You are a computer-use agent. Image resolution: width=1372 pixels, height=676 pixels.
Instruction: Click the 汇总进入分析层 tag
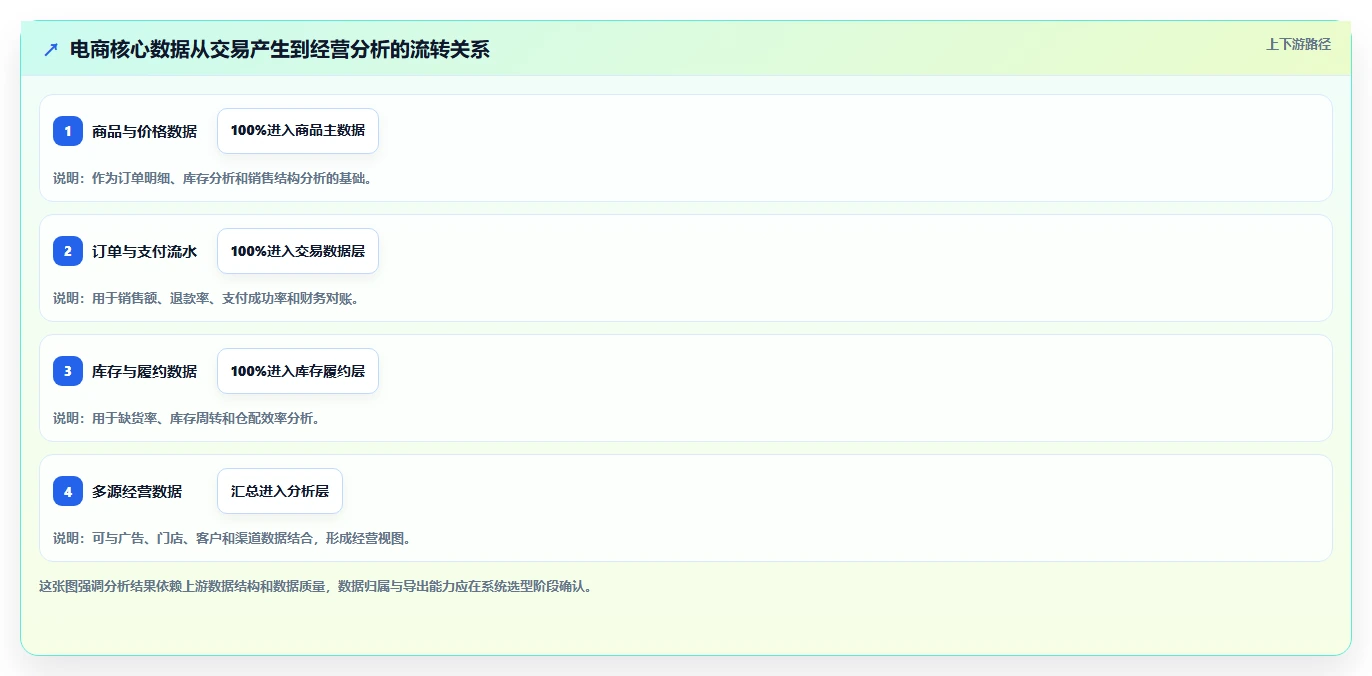point(280,491)
